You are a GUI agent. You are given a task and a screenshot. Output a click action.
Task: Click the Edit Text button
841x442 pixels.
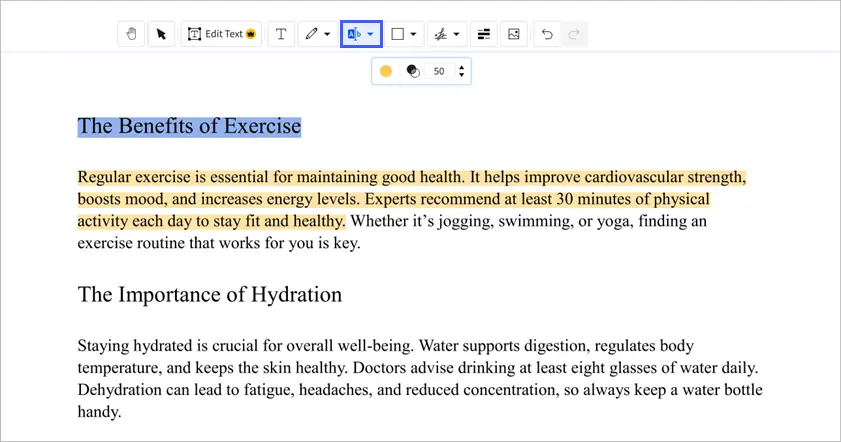point(221,34)
